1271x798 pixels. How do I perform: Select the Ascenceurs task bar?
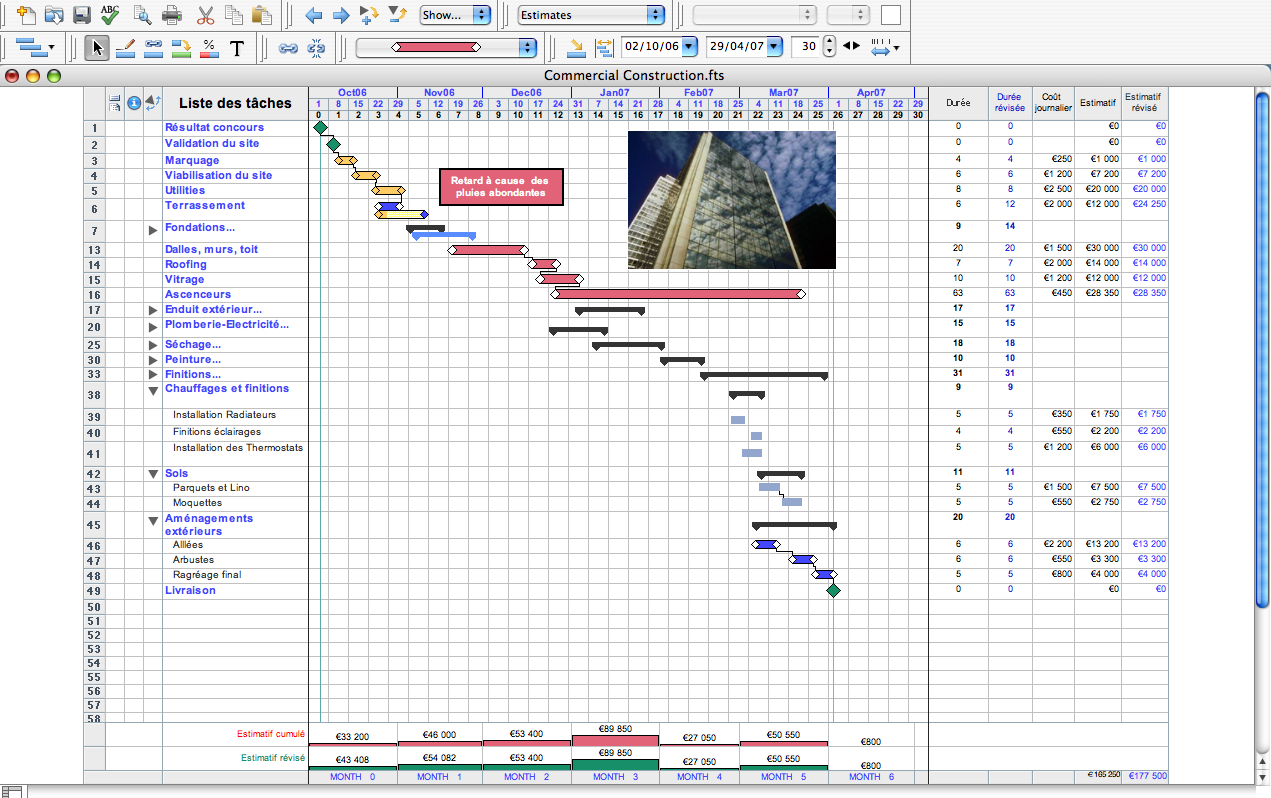(x=678, y=294)
